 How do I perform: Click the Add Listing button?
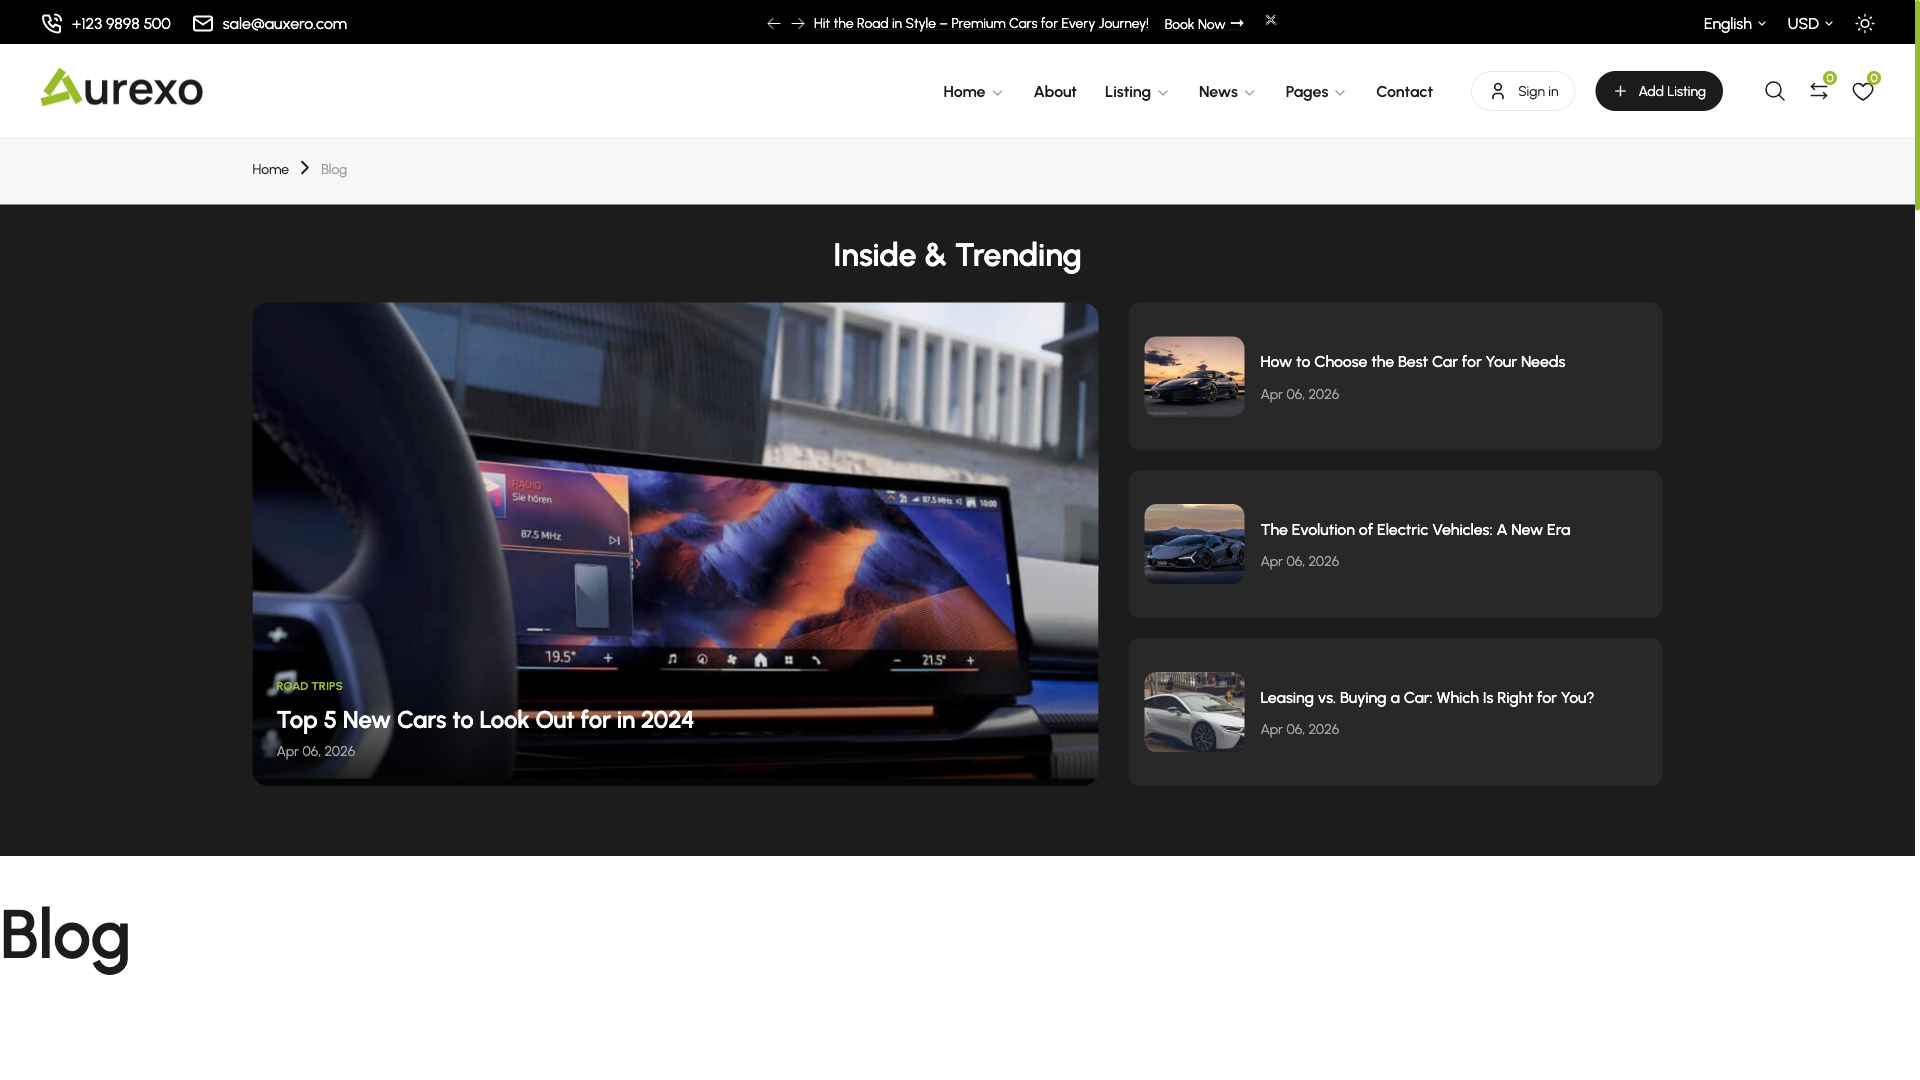tap(1658, 91)
